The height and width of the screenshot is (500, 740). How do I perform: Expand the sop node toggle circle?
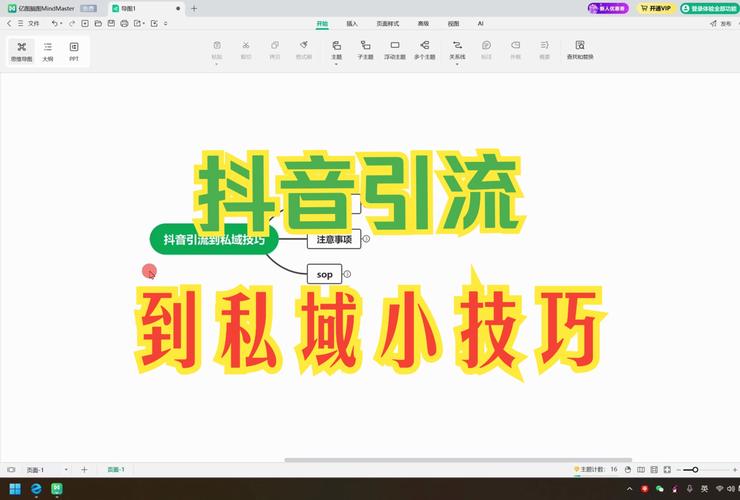347,274
